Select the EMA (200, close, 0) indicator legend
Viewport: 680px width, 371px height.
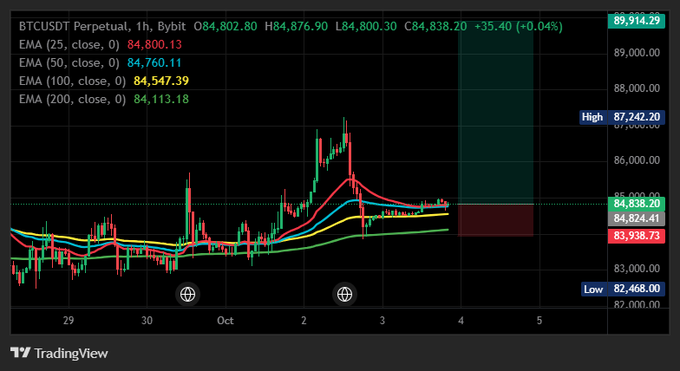tap(72, 99)
